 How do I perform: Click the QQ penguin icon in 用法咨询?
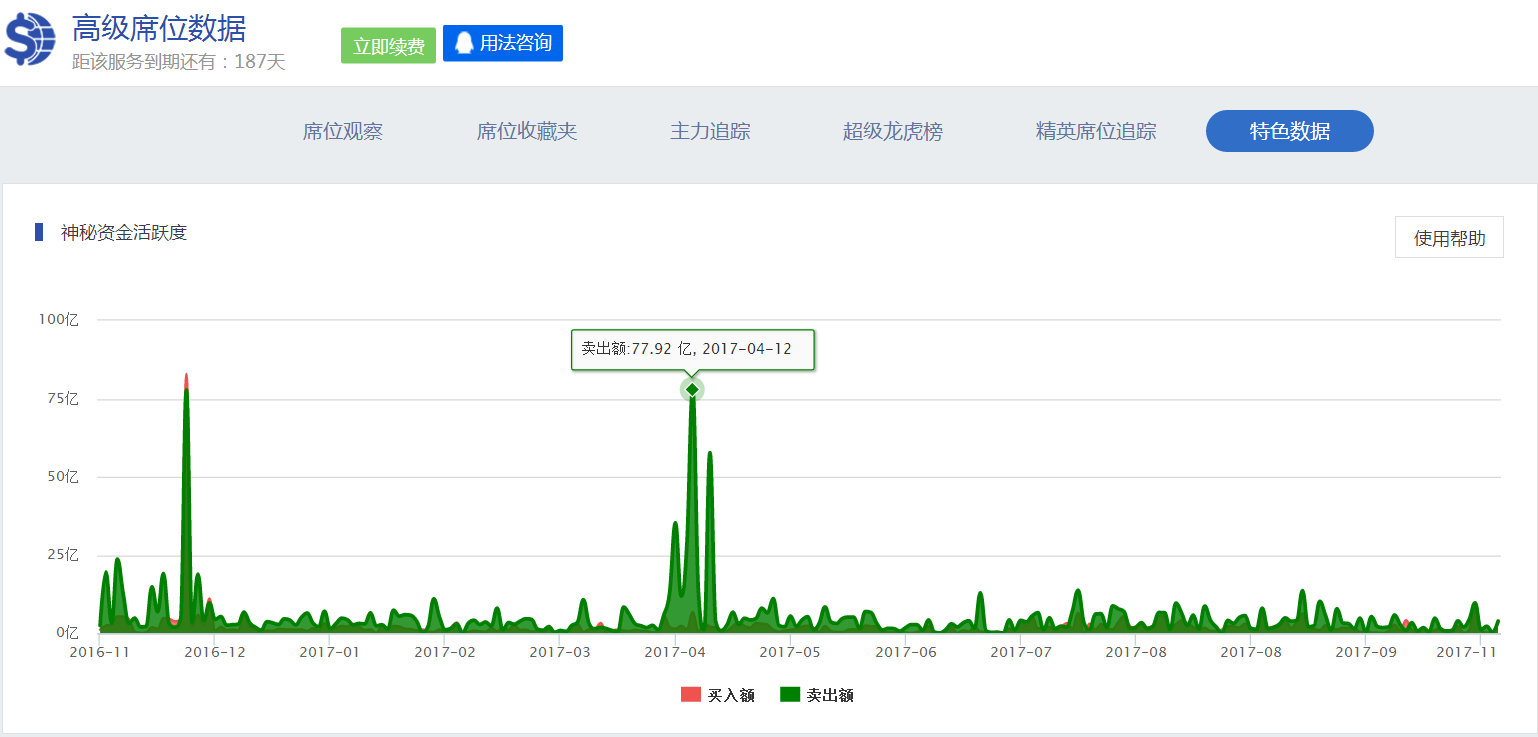(464, 43)
